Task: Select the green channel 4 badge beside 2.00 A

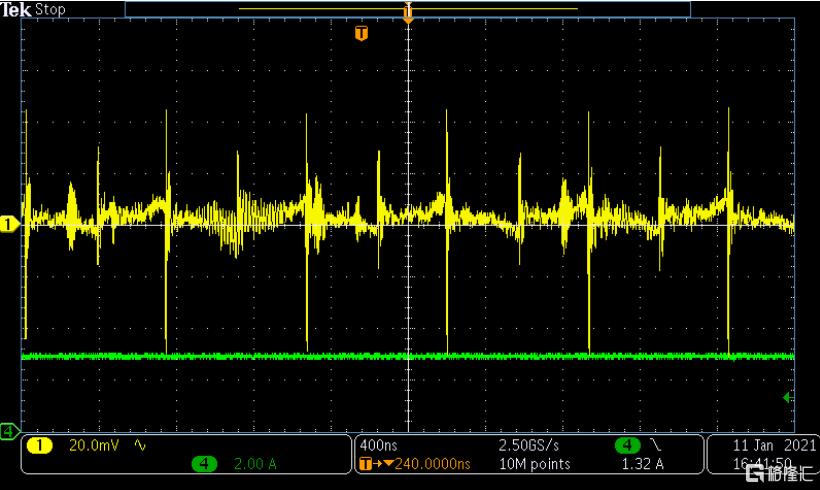Action: pos(203,464)
